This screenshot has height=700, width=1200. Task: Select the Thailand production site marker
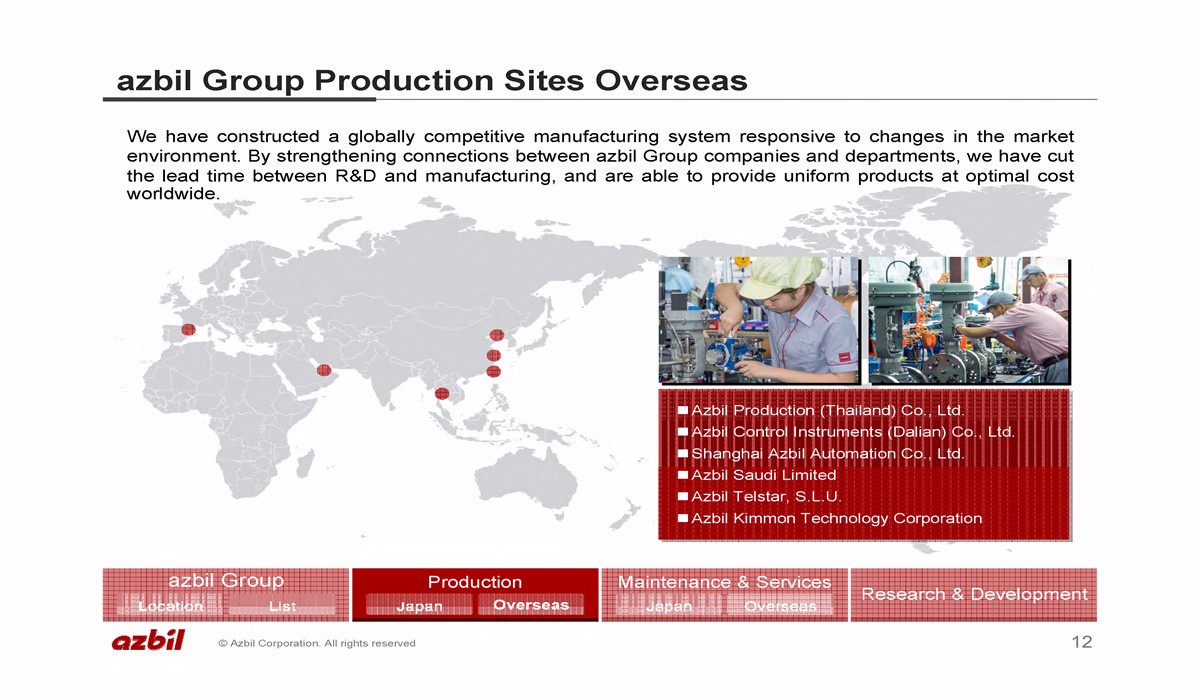(442, 393)
